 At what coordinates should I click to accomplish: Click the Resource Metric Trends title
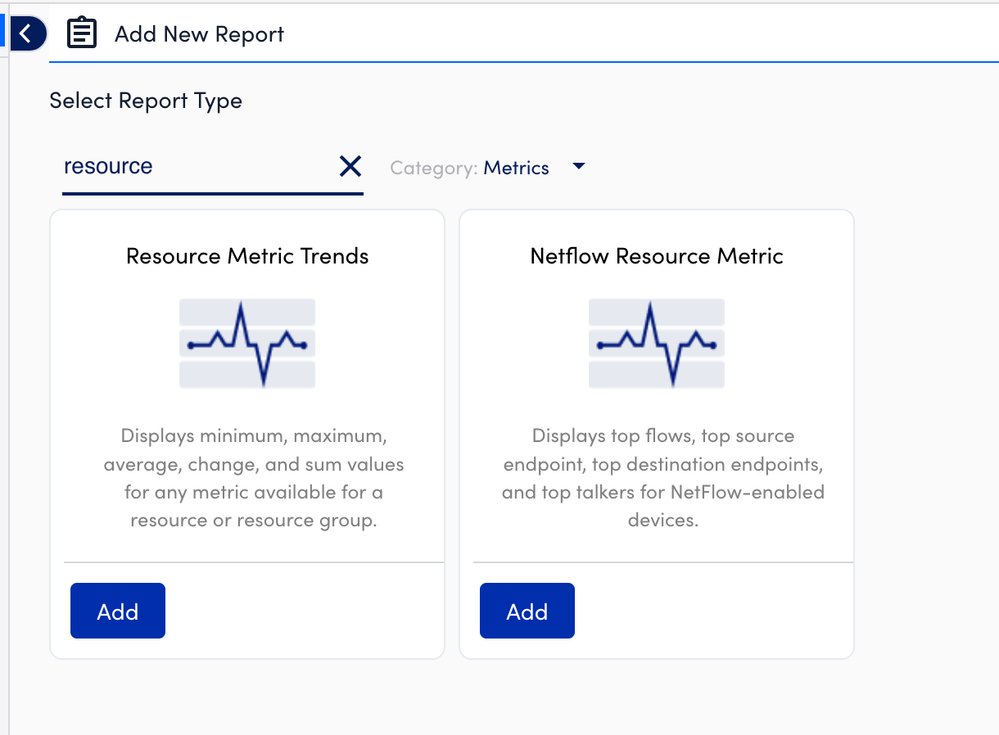coord(247,256)
